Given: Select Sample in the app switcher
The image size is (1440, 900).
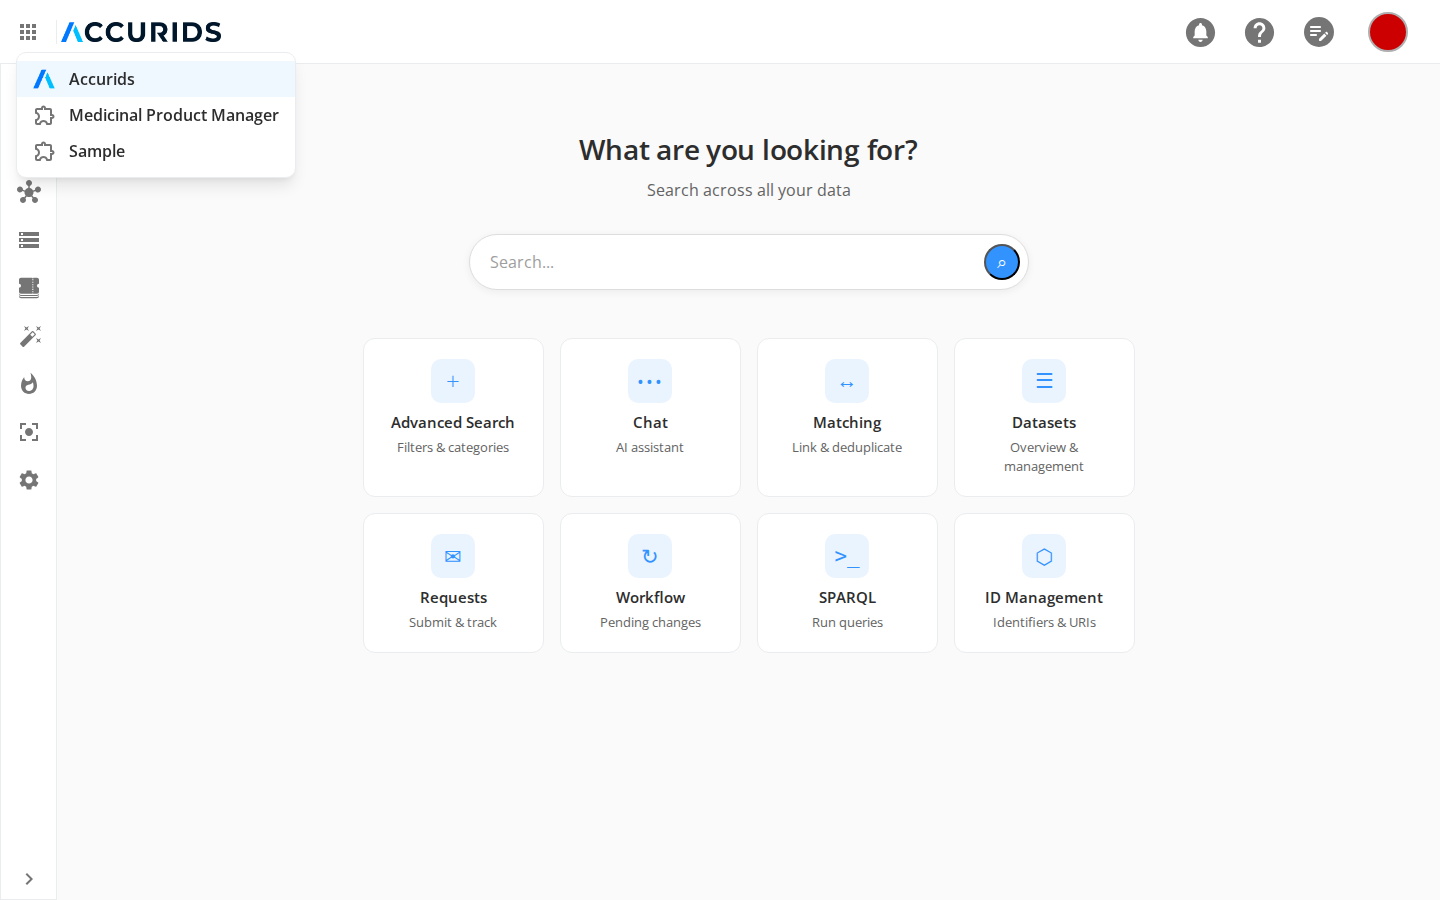Looking at the screenshot, I should (156, 151).
